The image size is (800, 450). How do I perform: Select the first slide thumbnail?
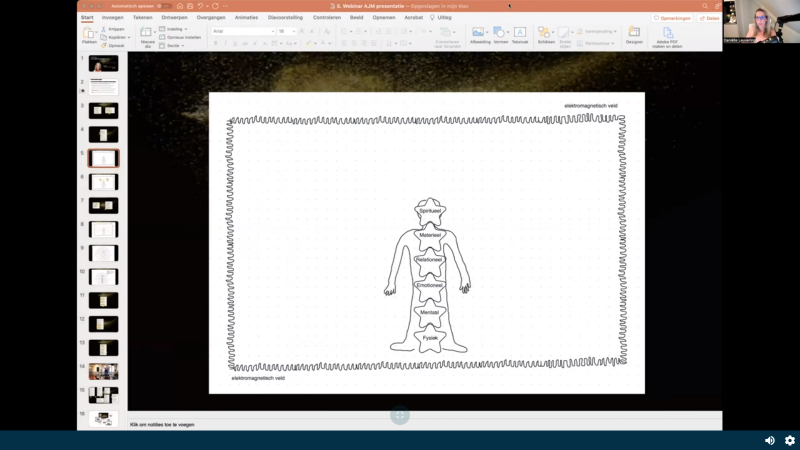point(103,63)
